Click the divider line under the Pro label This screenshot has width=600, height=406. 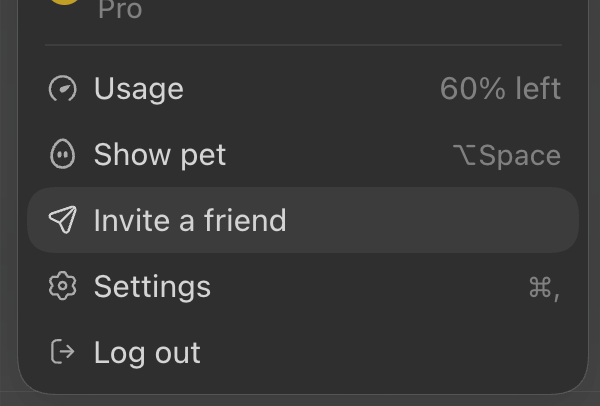(x=303, y=45)
